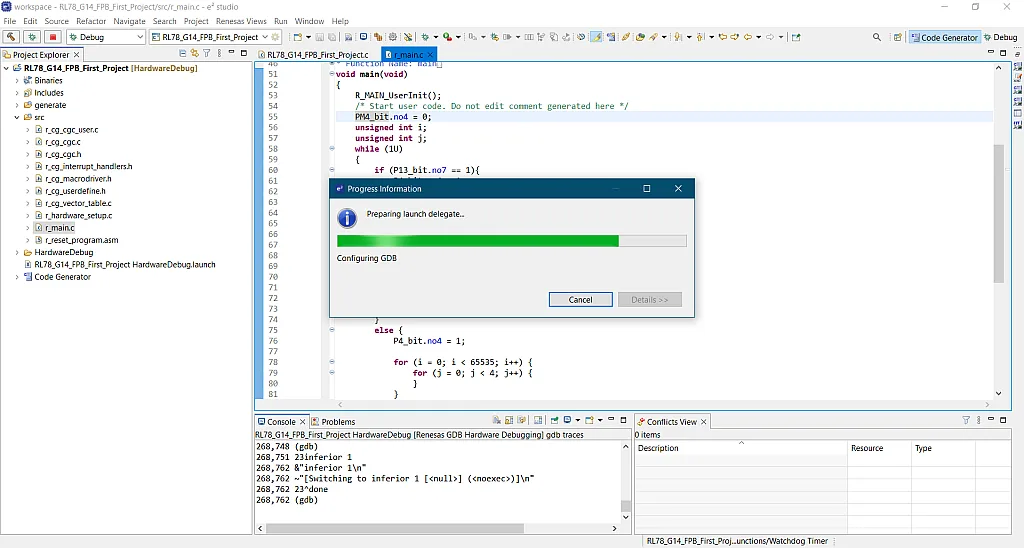Click the Next Annotation toolbar icon
This screenshot has height=548, width=1024.
click(x=677, y=37)
